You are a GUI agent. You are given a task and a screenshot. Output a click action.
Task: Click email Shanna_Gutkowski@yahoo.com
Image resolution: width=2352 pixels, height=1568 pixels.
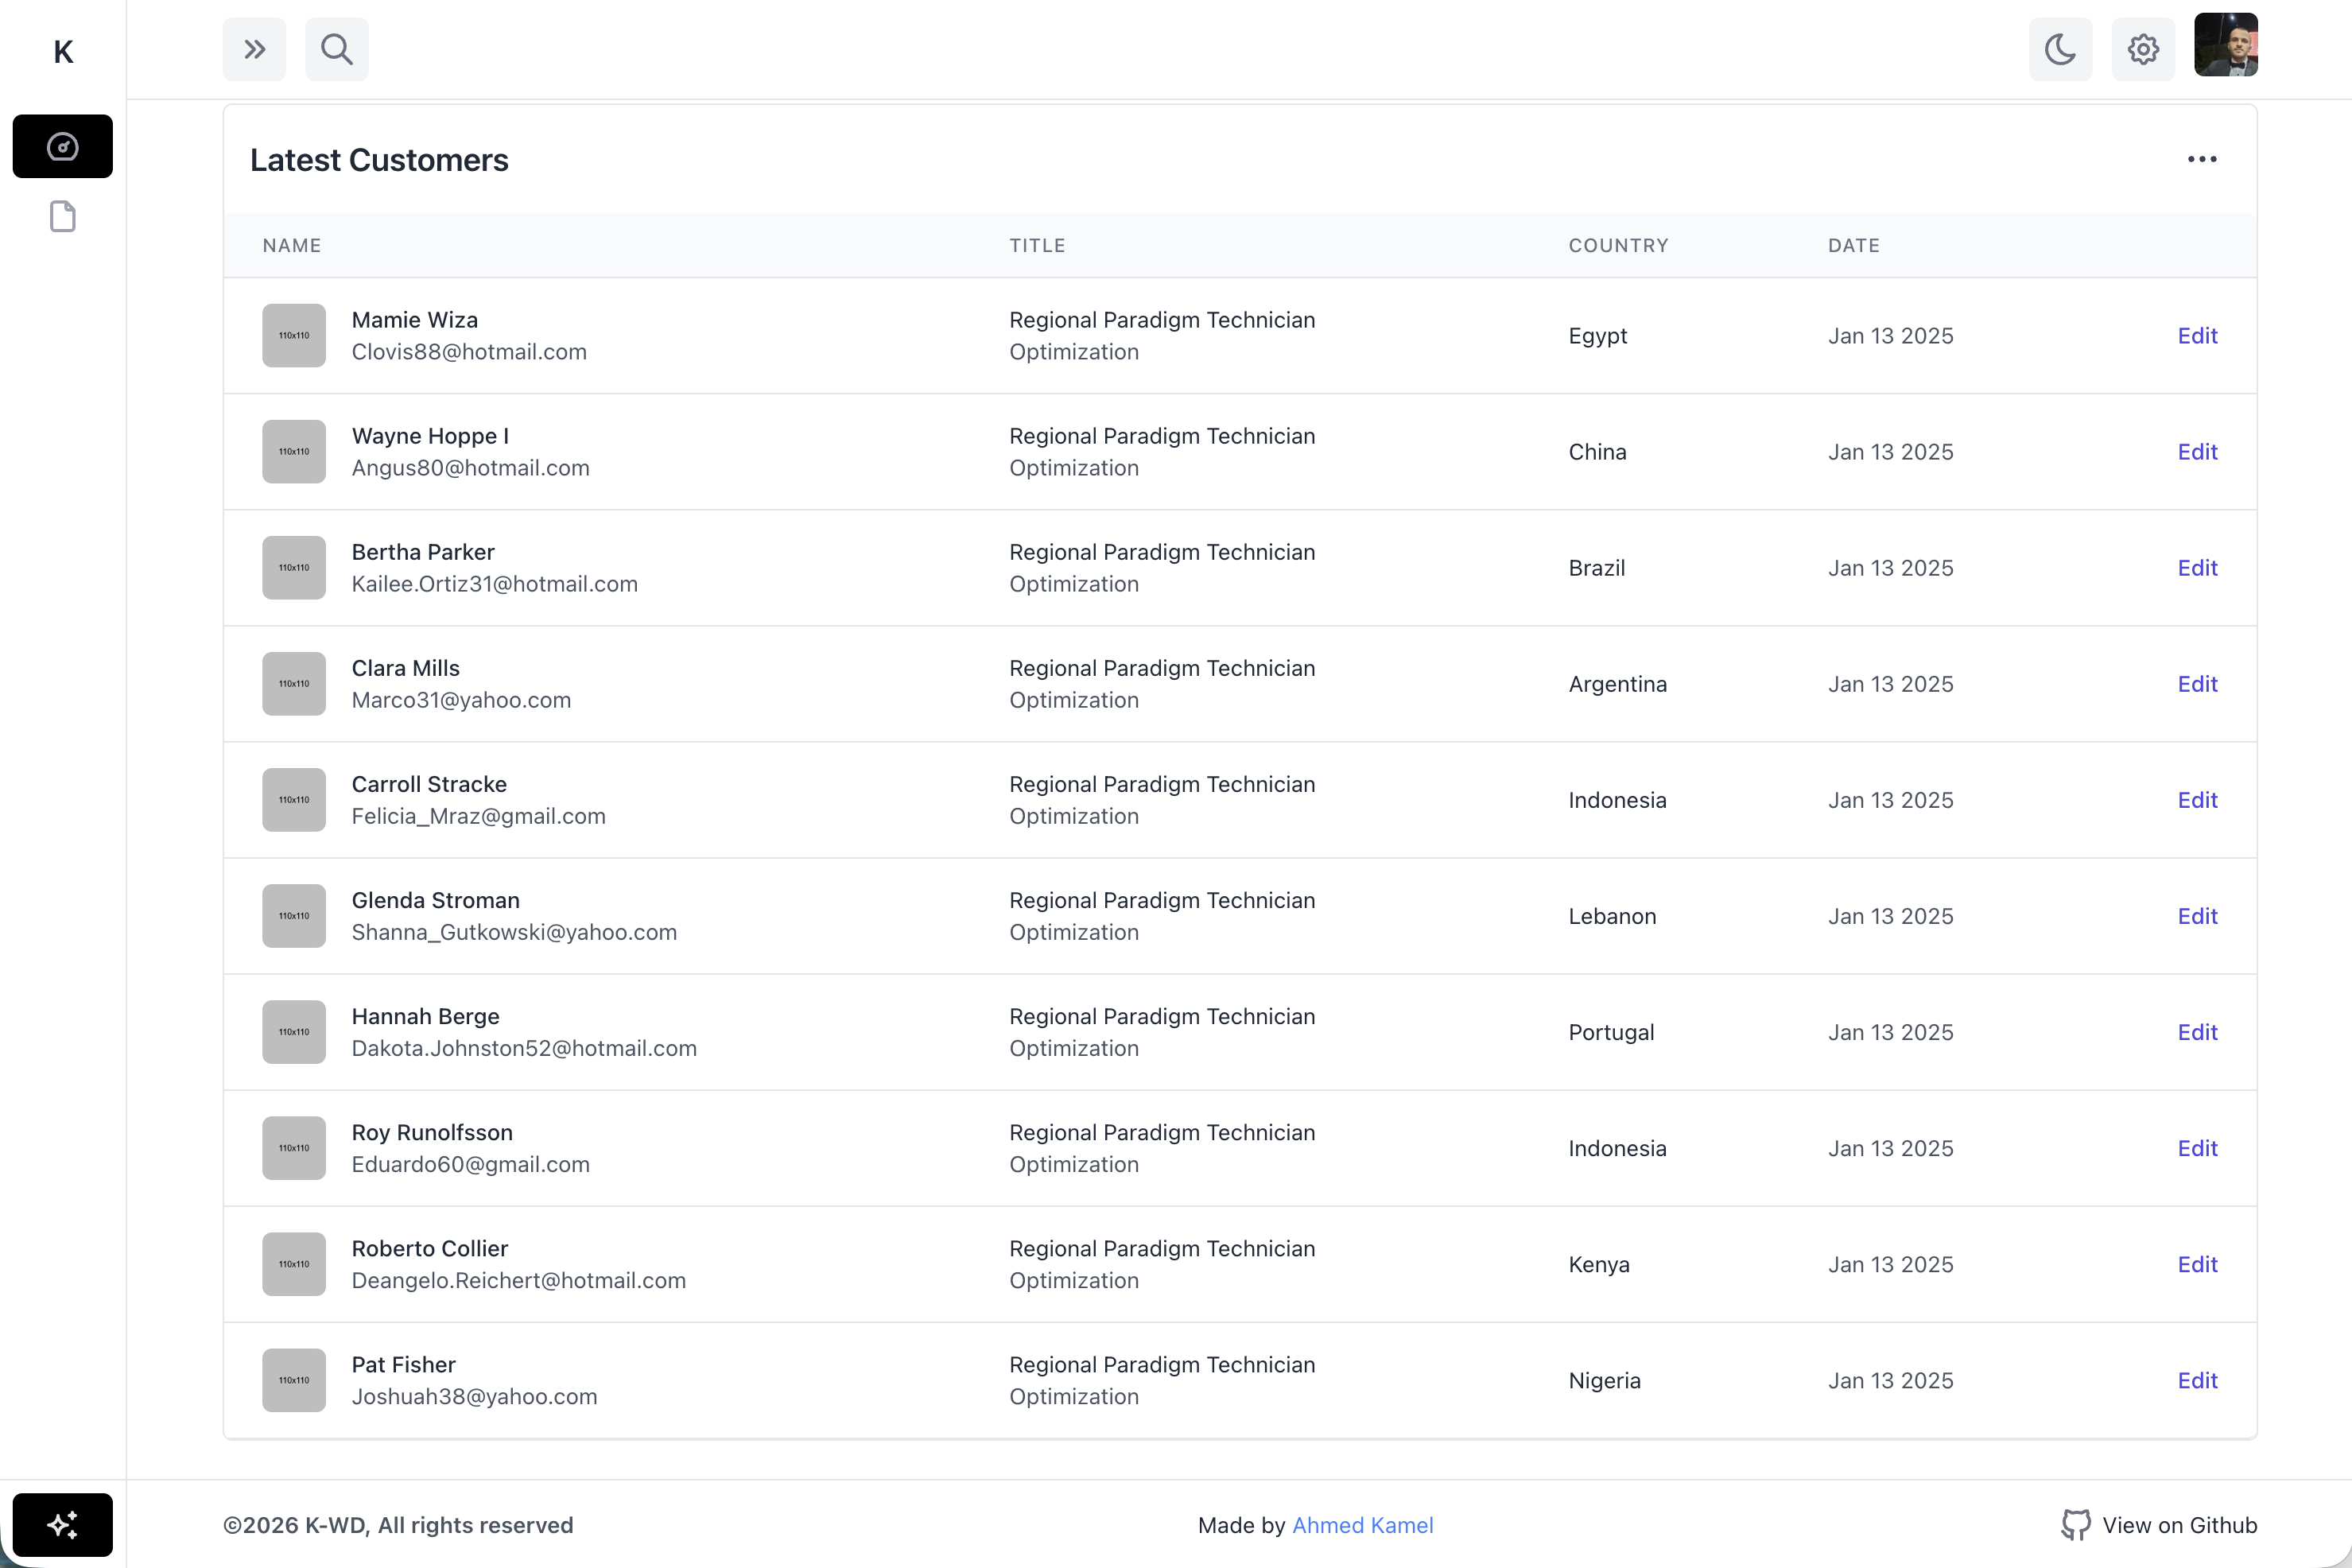(514, 932)
